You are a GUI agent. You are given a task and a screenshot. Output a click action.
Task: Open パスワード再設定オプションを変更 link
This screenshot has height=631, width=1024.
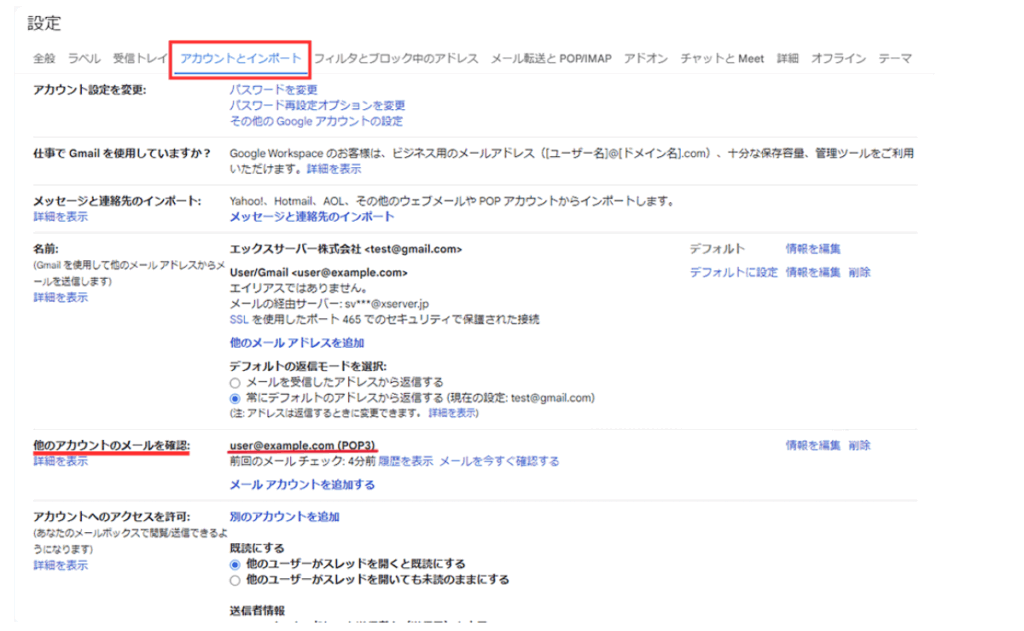[x=317, y=105]
